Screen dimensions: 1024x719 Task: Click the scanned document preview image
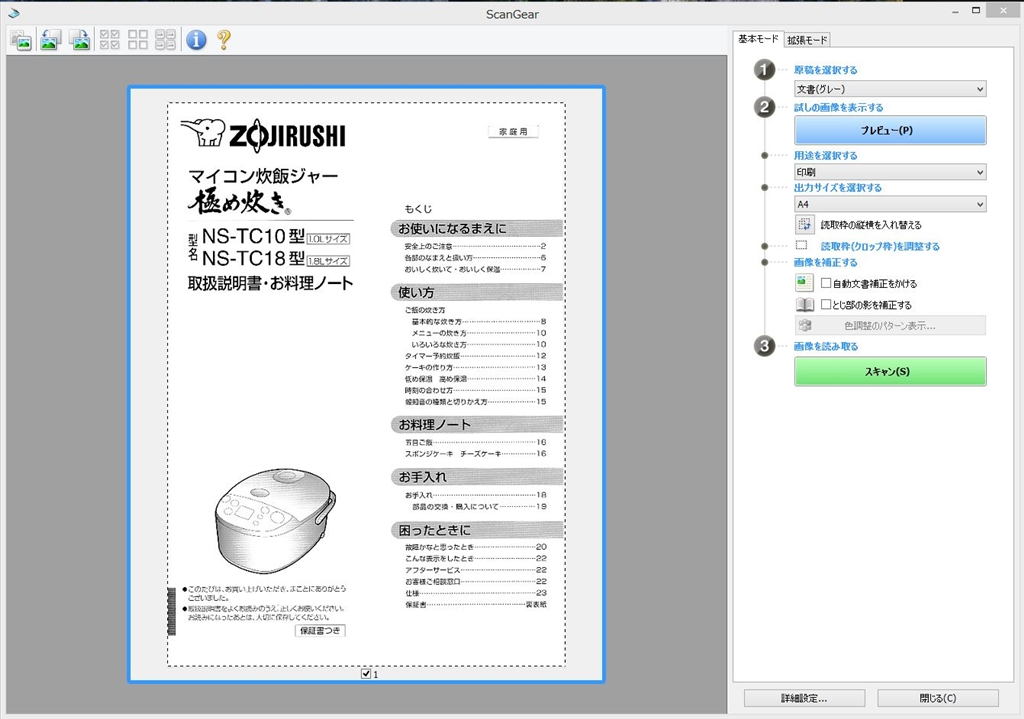click(x=366, y=384)
